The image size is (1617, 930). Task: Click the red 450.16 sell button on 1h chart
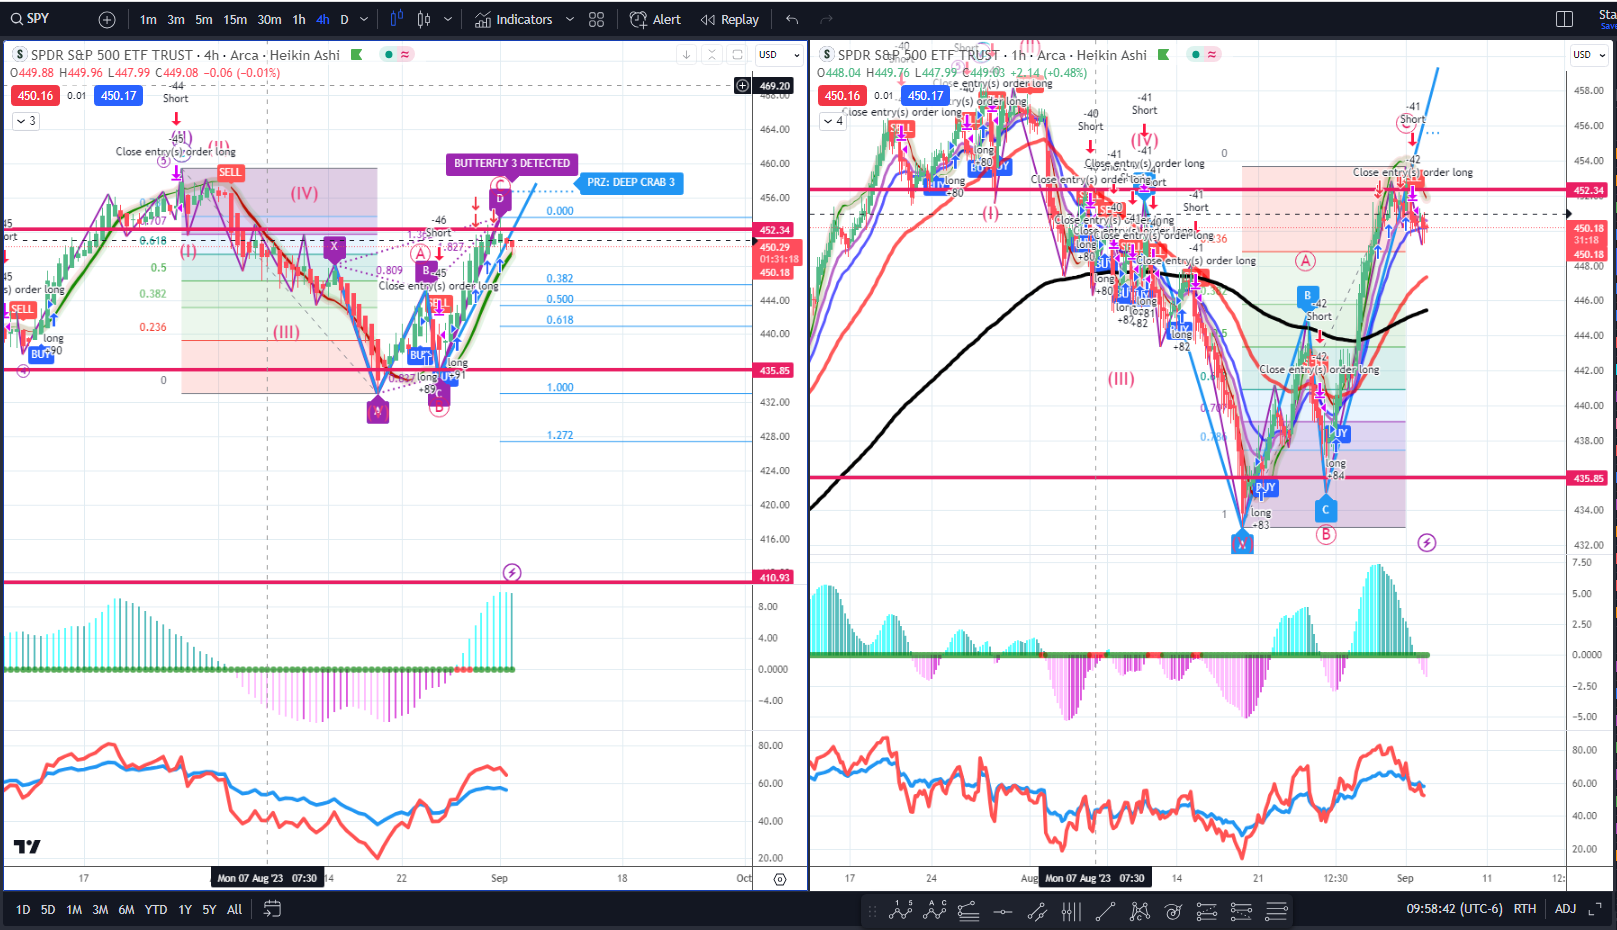[x=842, y=96]
